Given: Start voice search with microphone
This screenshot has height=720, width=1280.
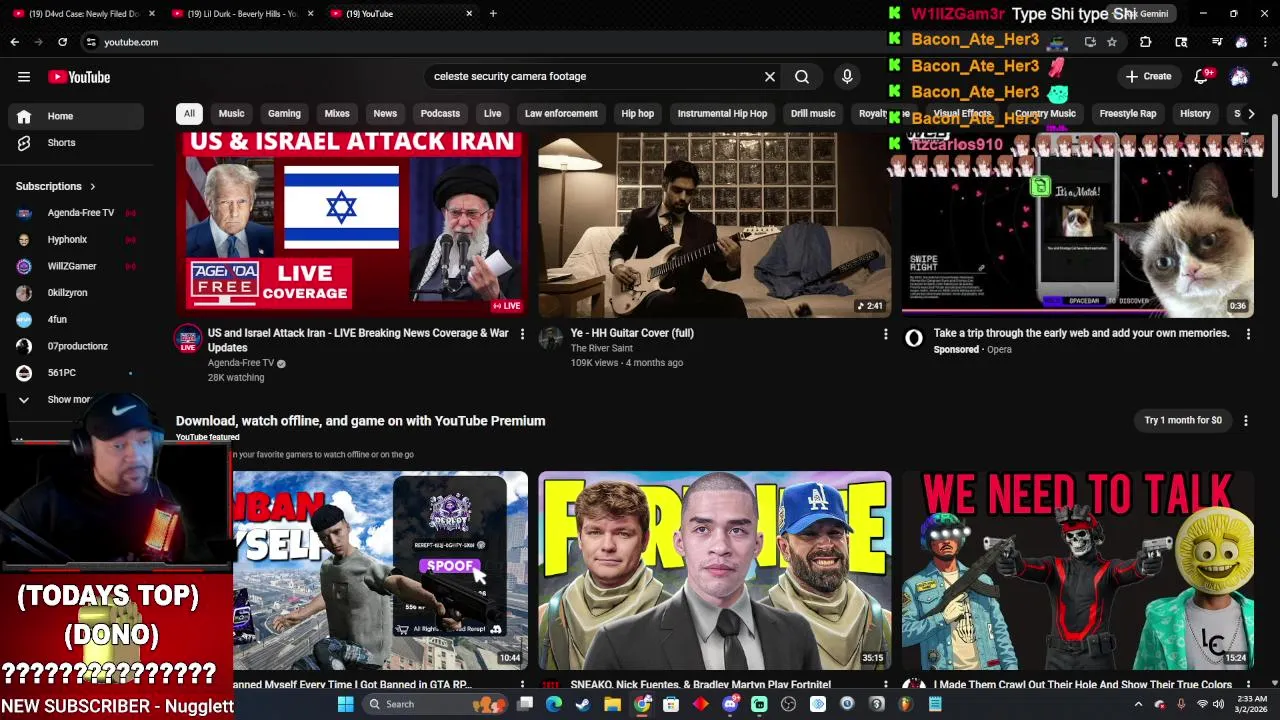Looking at the screenshot, I should 847,76.
